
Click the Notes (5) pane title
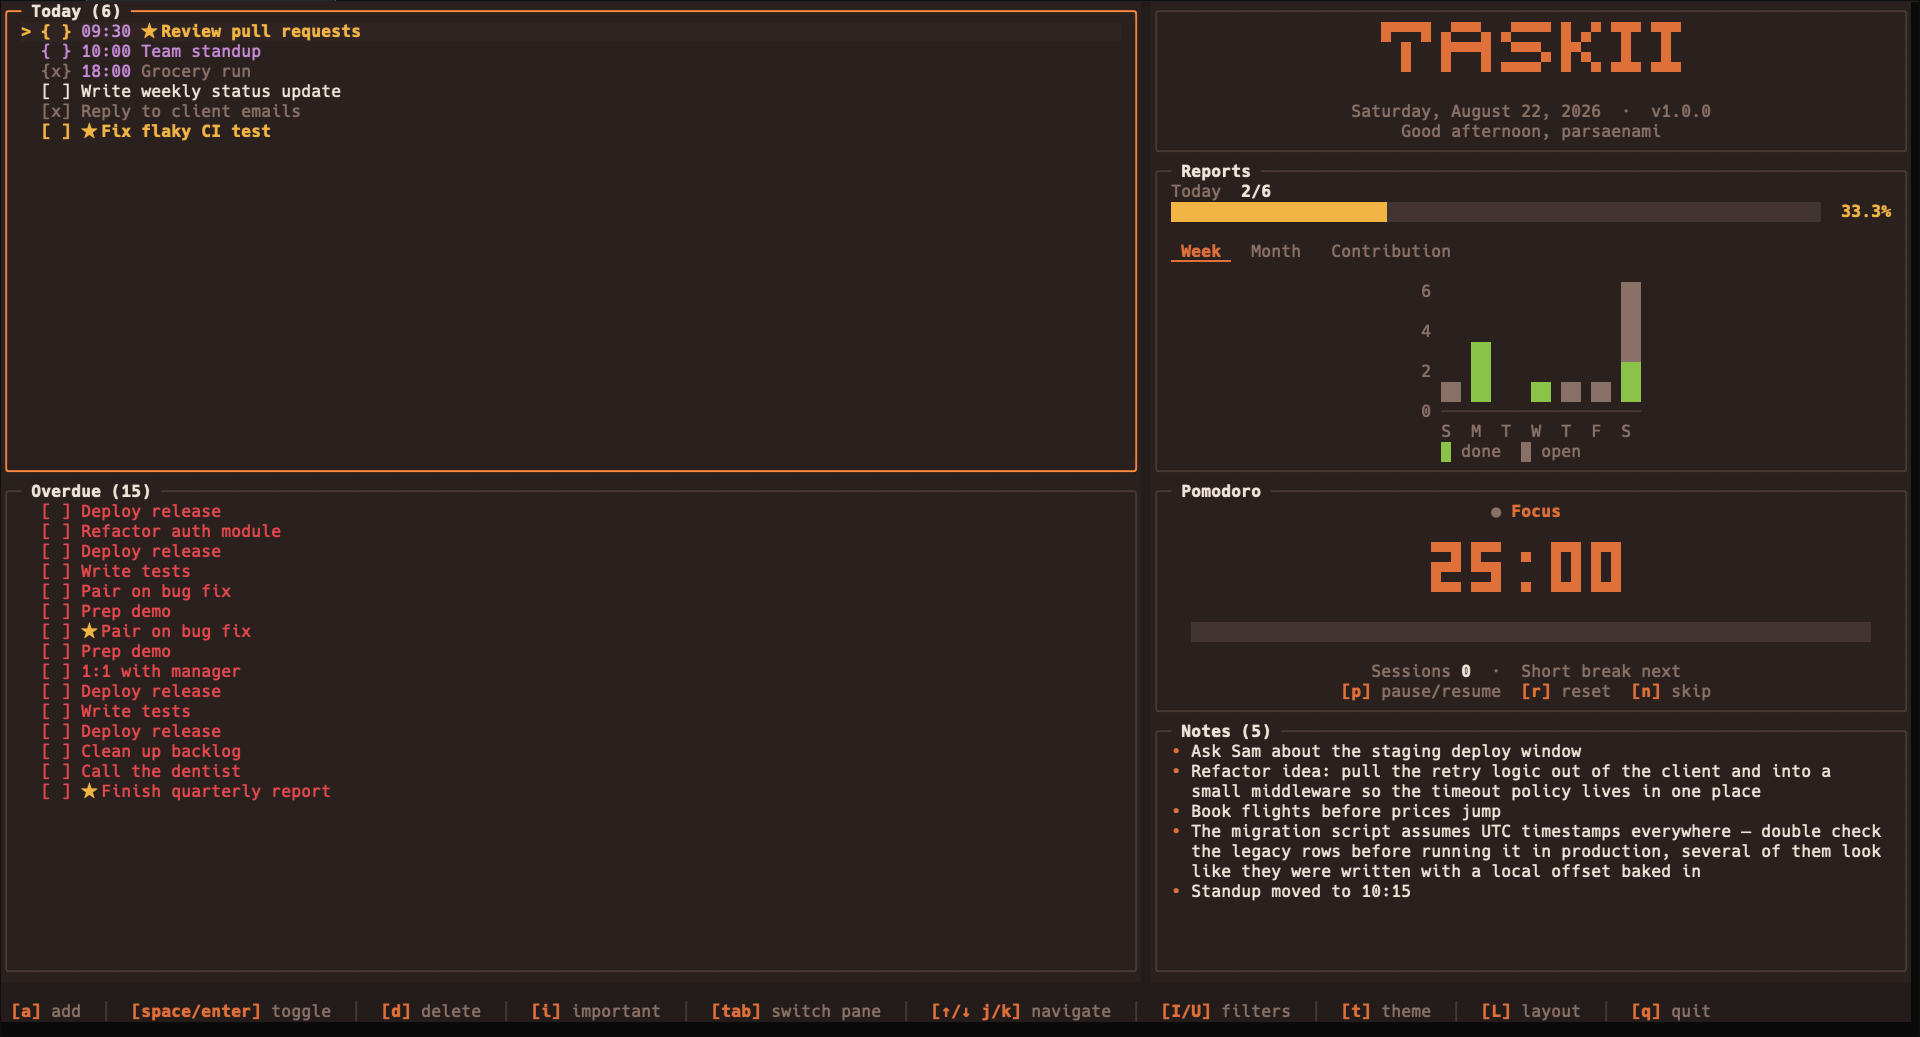(x=1226, y=731)
